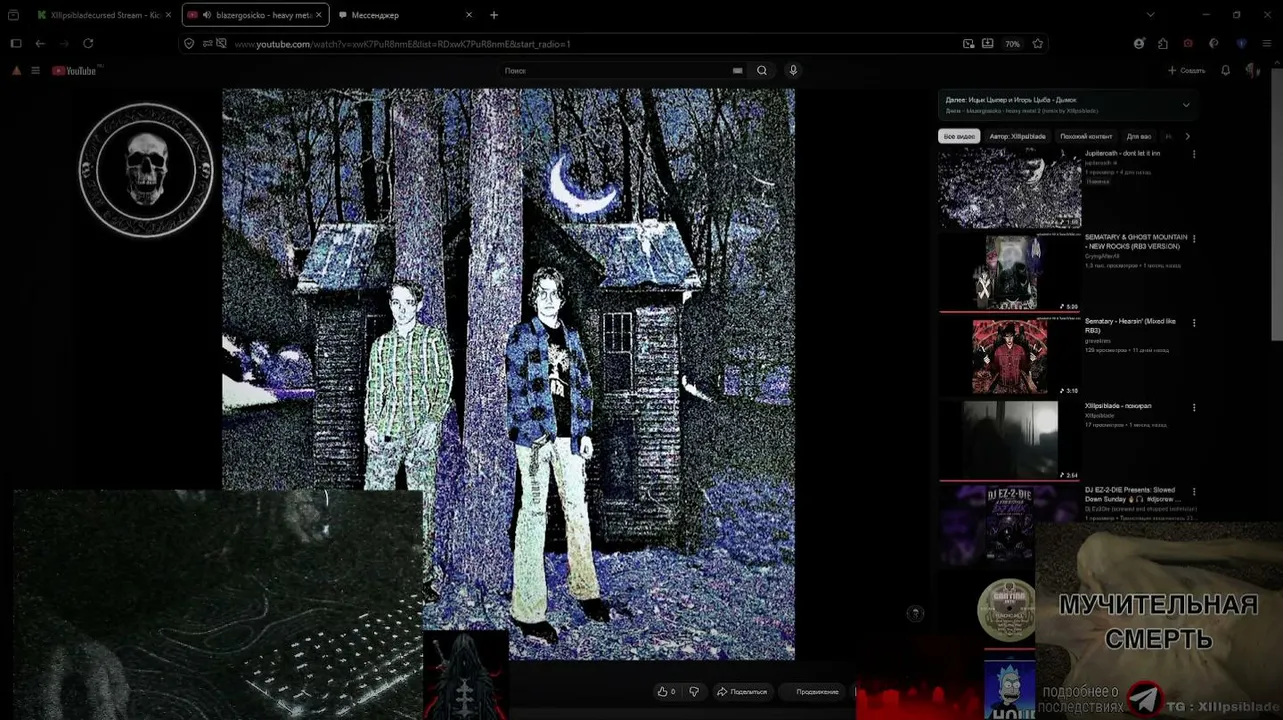
Task: Expand the up-next playlist panel
Action: 1186,105
